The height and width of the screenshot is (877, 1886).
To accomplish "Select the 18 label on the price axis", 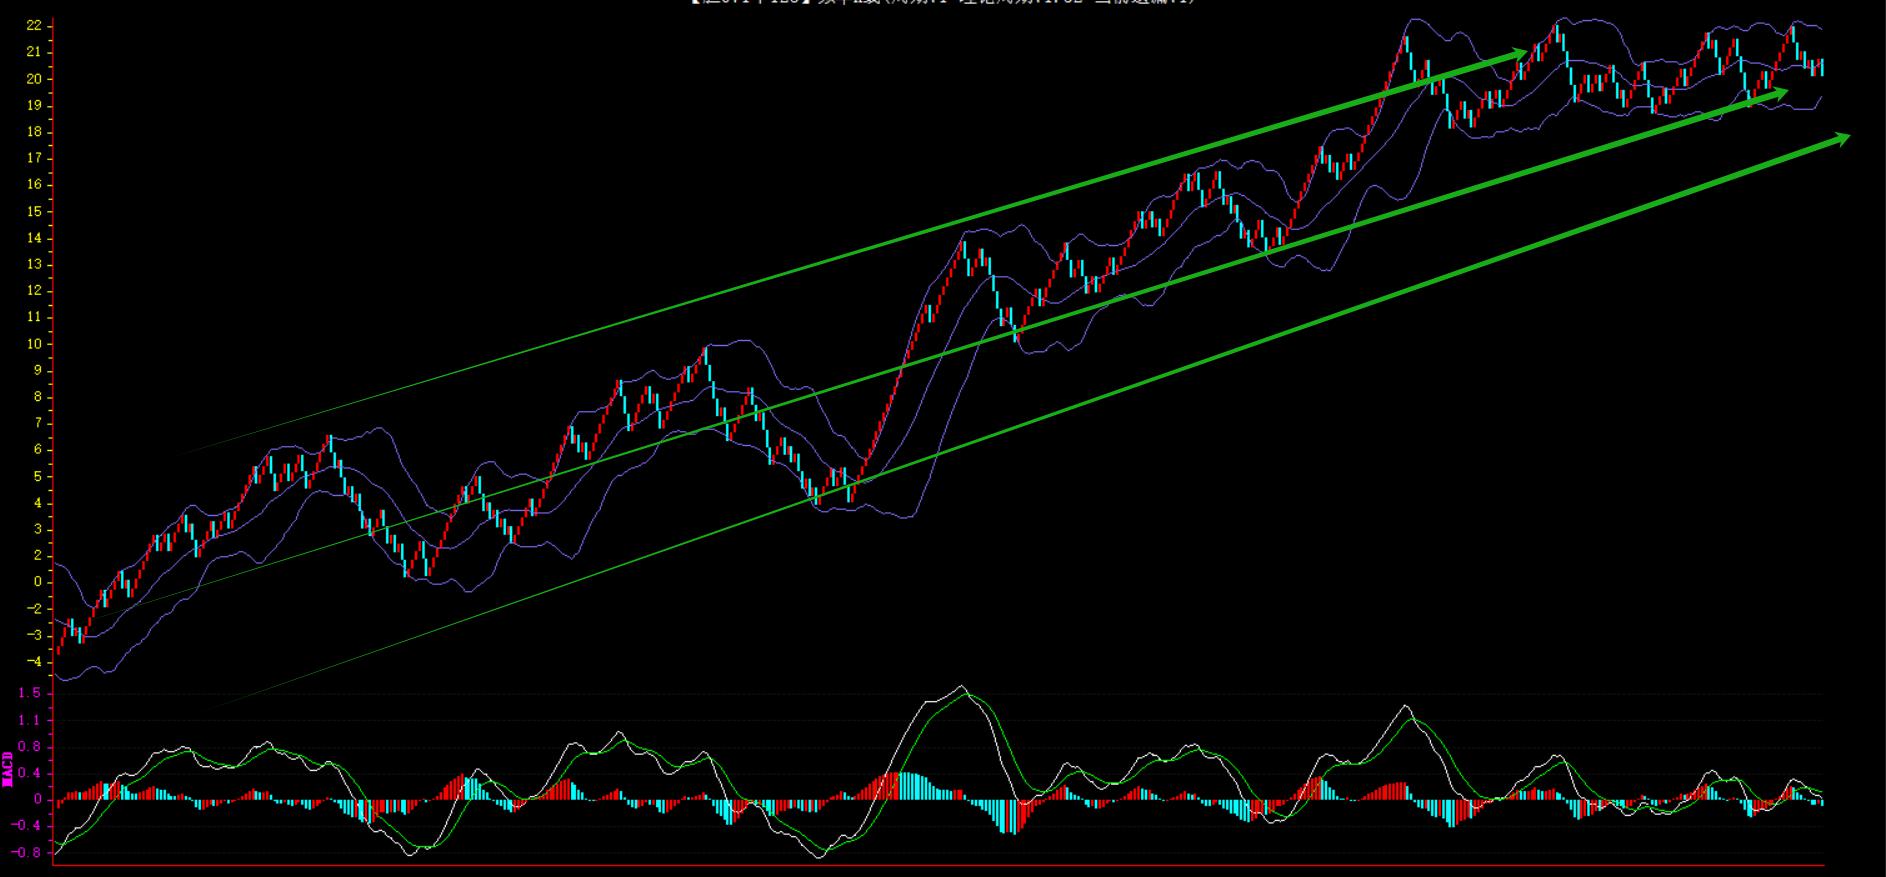I will pyautogui.click(x=33, y=132).
